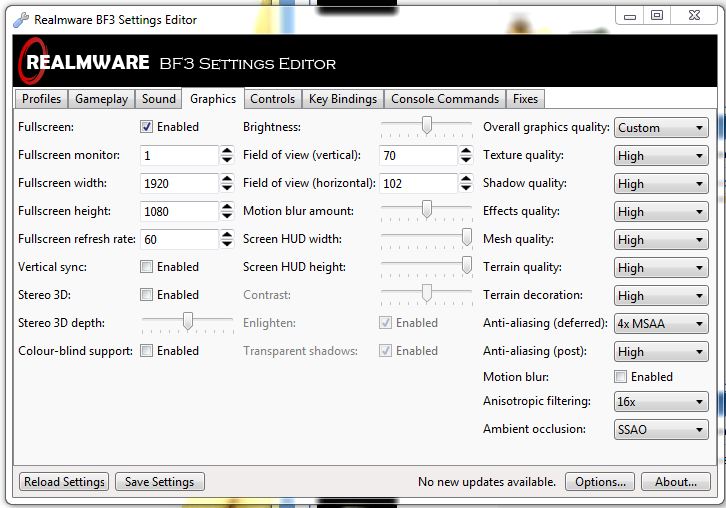726x508 pixels.
Task: Open the Fixes tab
Action: (x=526, y=99)
